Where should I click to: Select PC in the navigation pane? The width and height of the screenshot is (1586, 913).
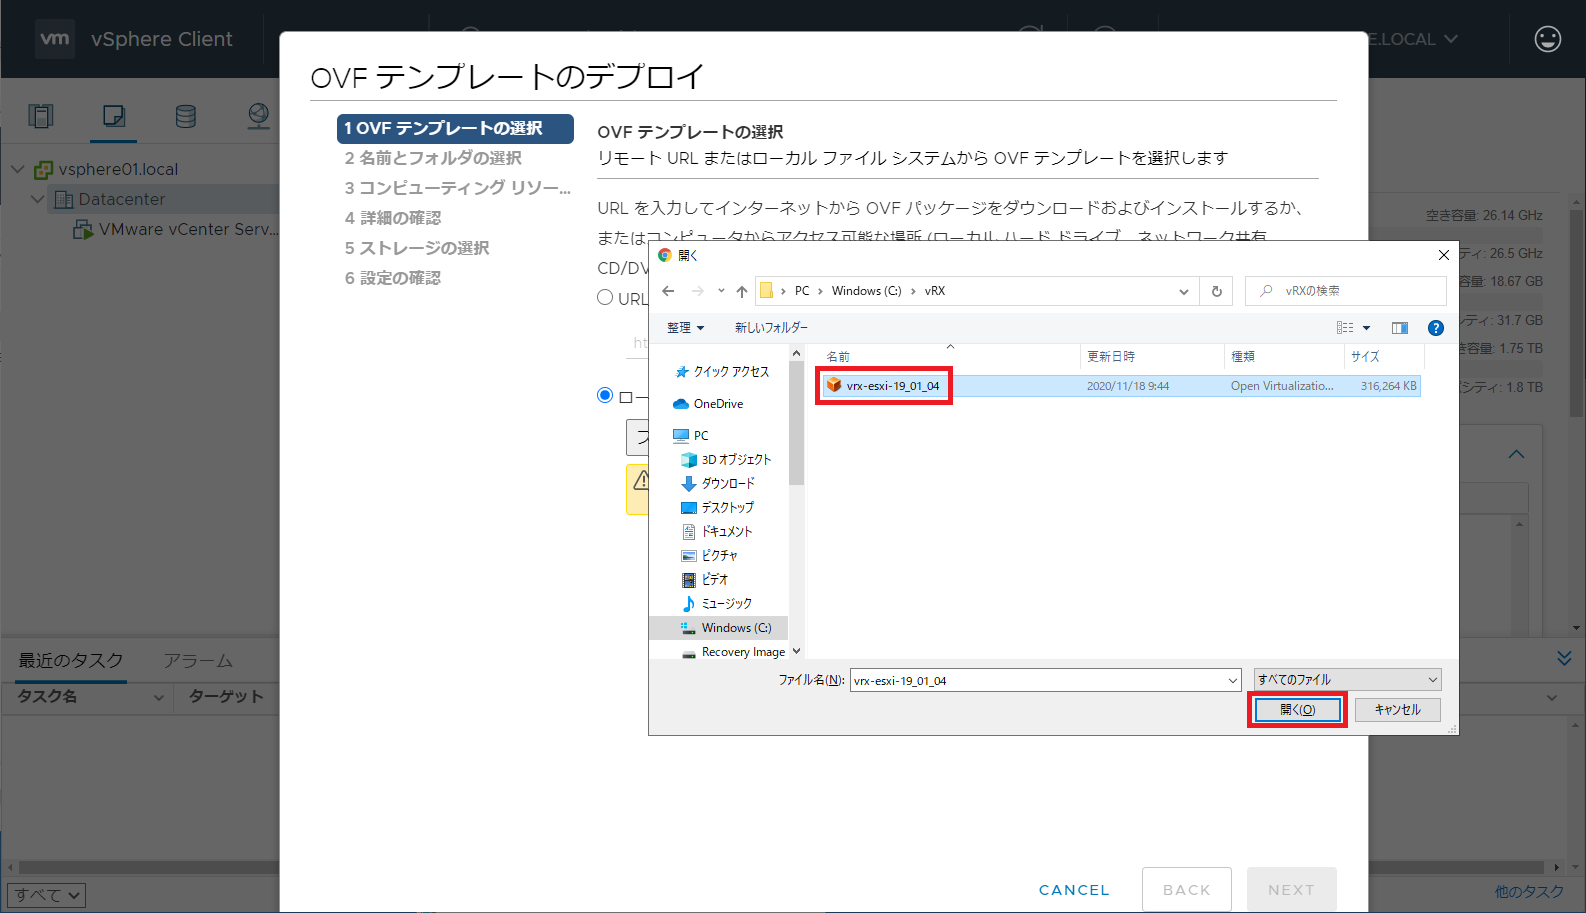691,436
